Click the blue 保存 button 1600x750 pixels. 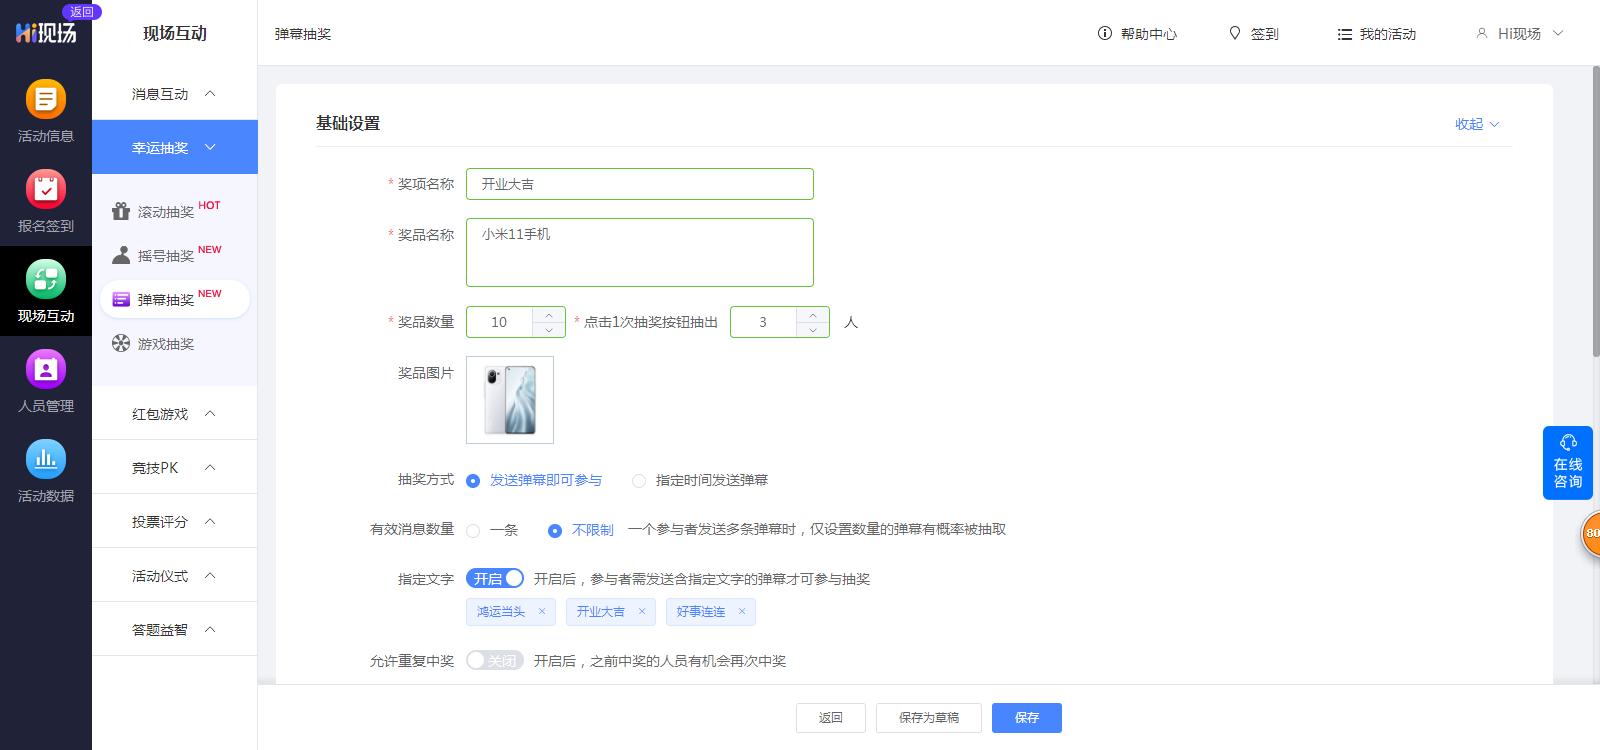[1026, 718]
